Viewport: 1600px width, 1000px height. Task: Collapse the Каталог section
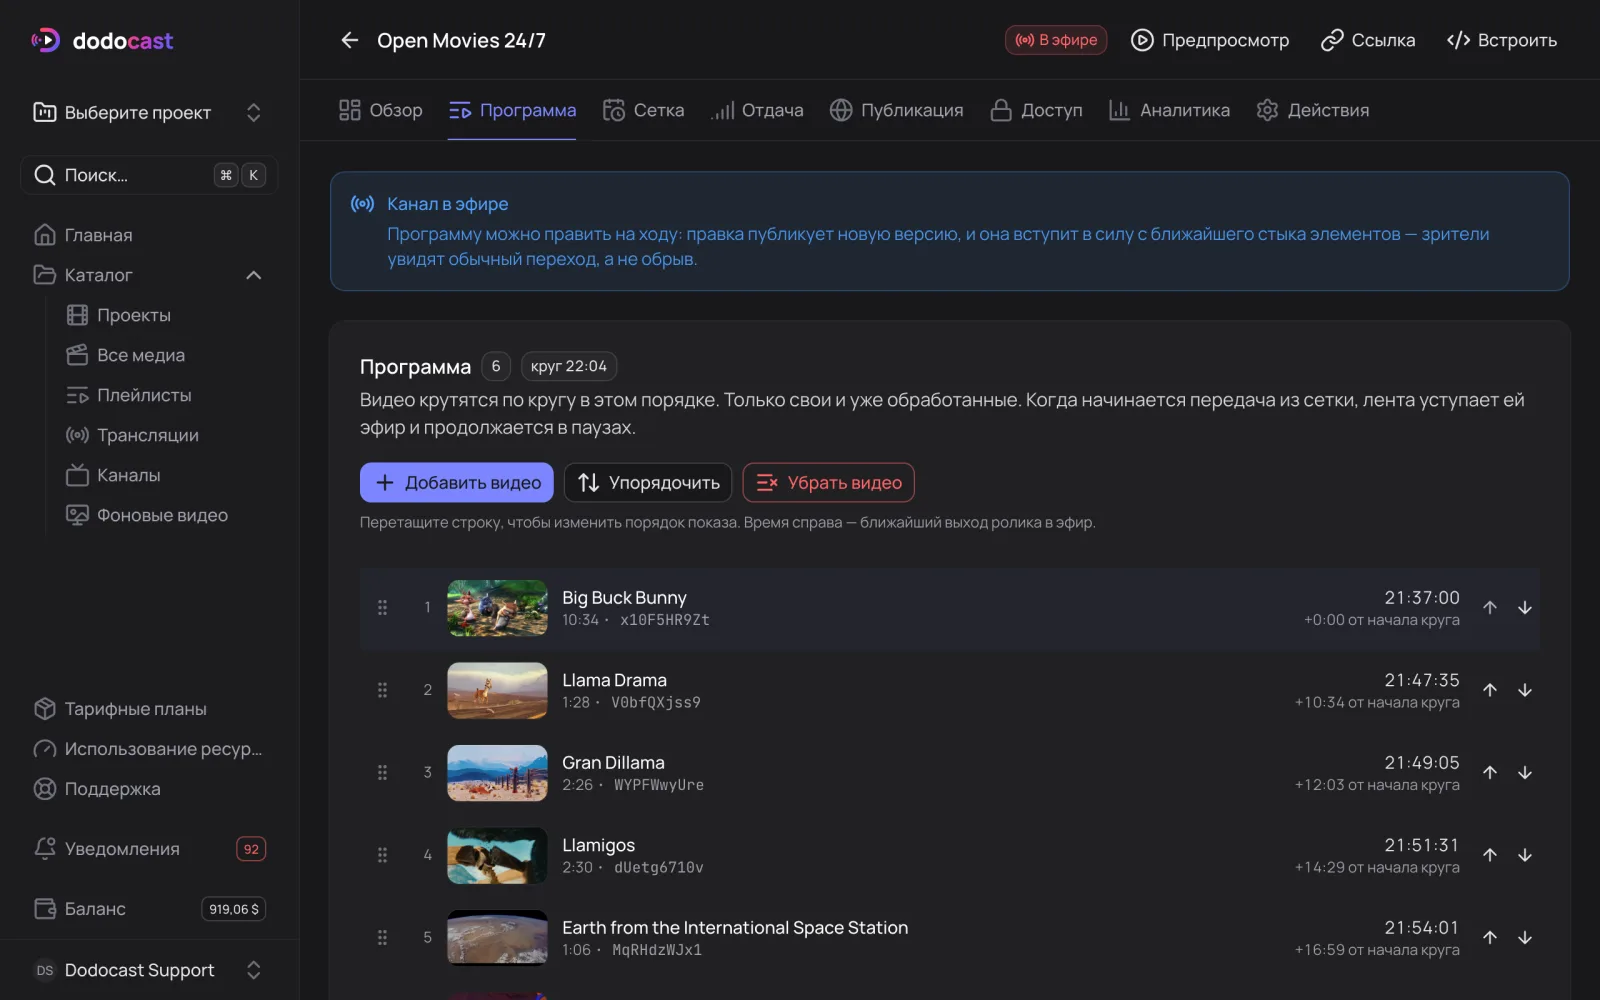click(254, 275)
